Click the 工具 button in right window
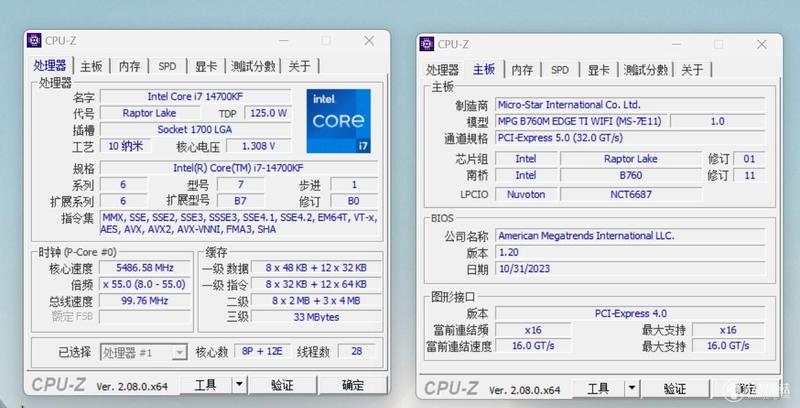The height and width of the screenshot is (408, 800). pos(598,389)
